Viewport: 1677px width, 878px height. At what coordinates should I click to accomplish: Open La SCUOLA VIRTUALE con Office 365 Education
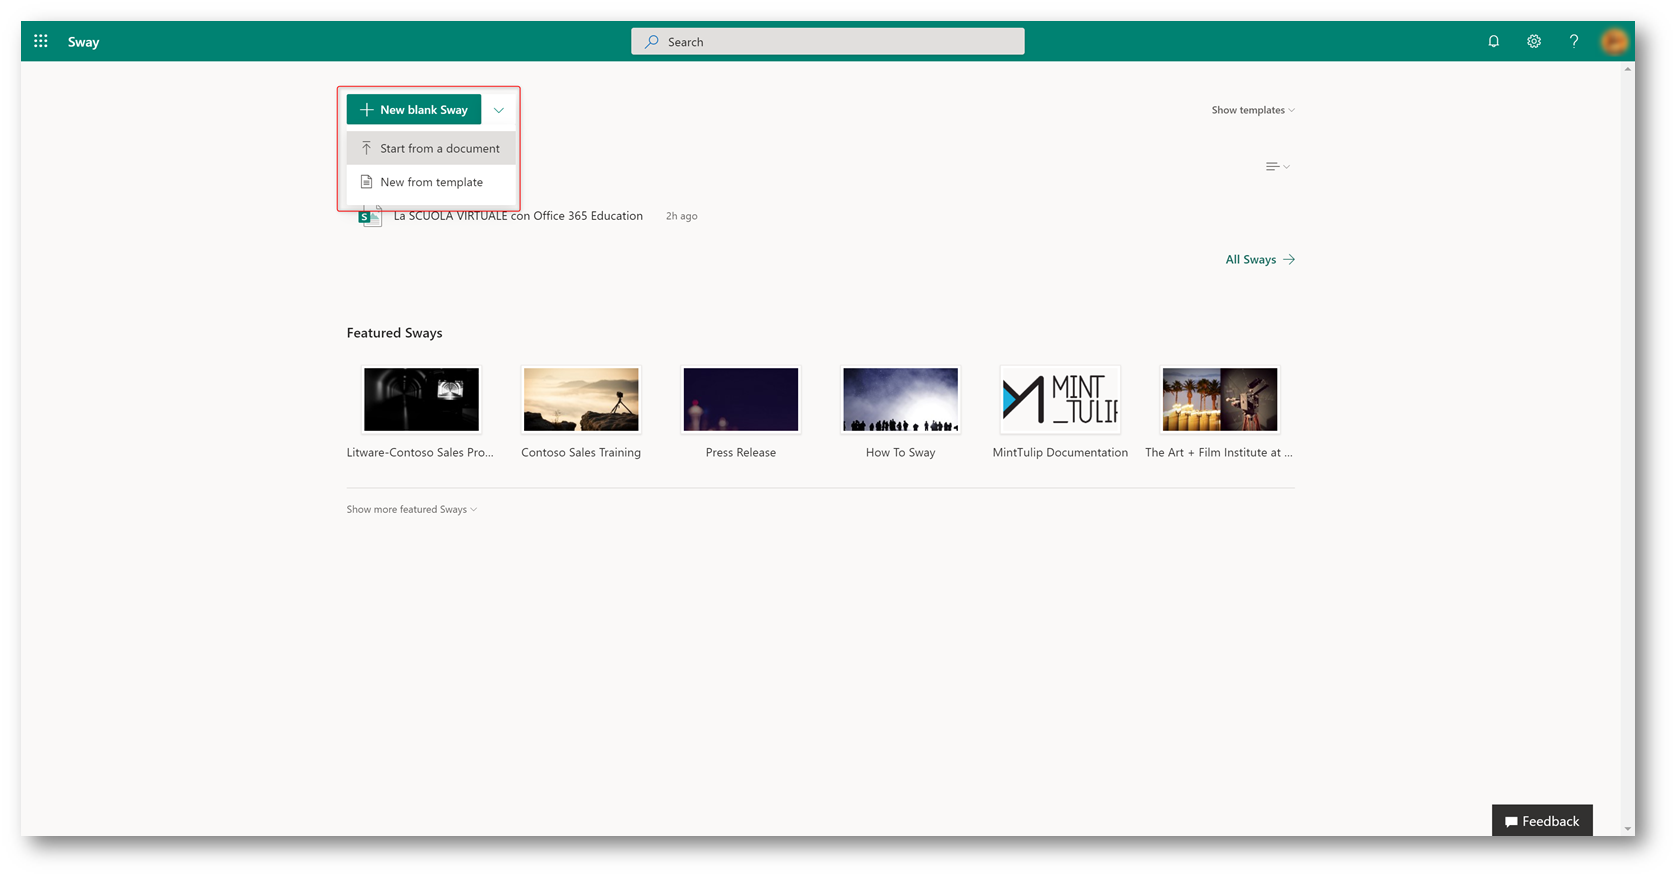518,216
